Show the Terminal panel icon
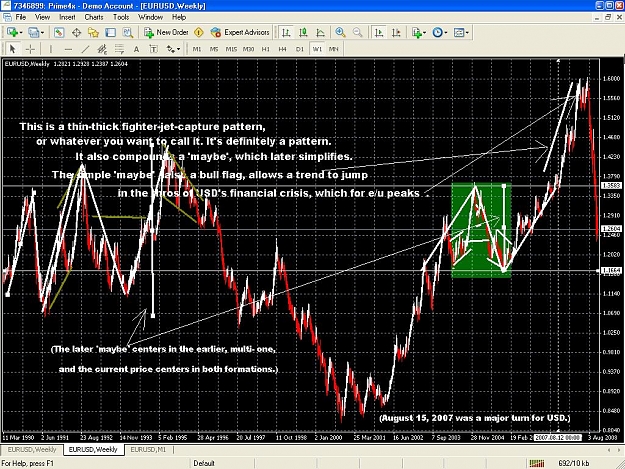The height and width of the screenshot is (469, 625). click(x=110, y=33)
